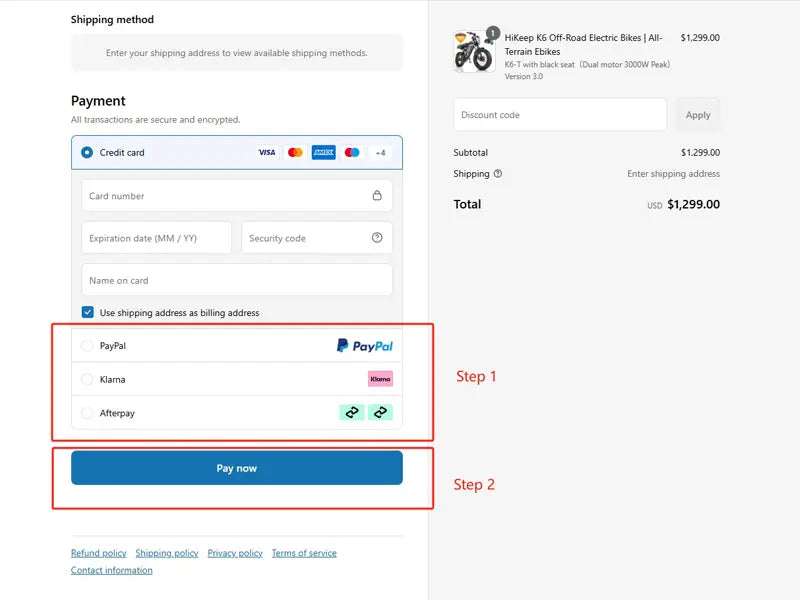
Task: Apply the discount code
Action: (698, 115)
